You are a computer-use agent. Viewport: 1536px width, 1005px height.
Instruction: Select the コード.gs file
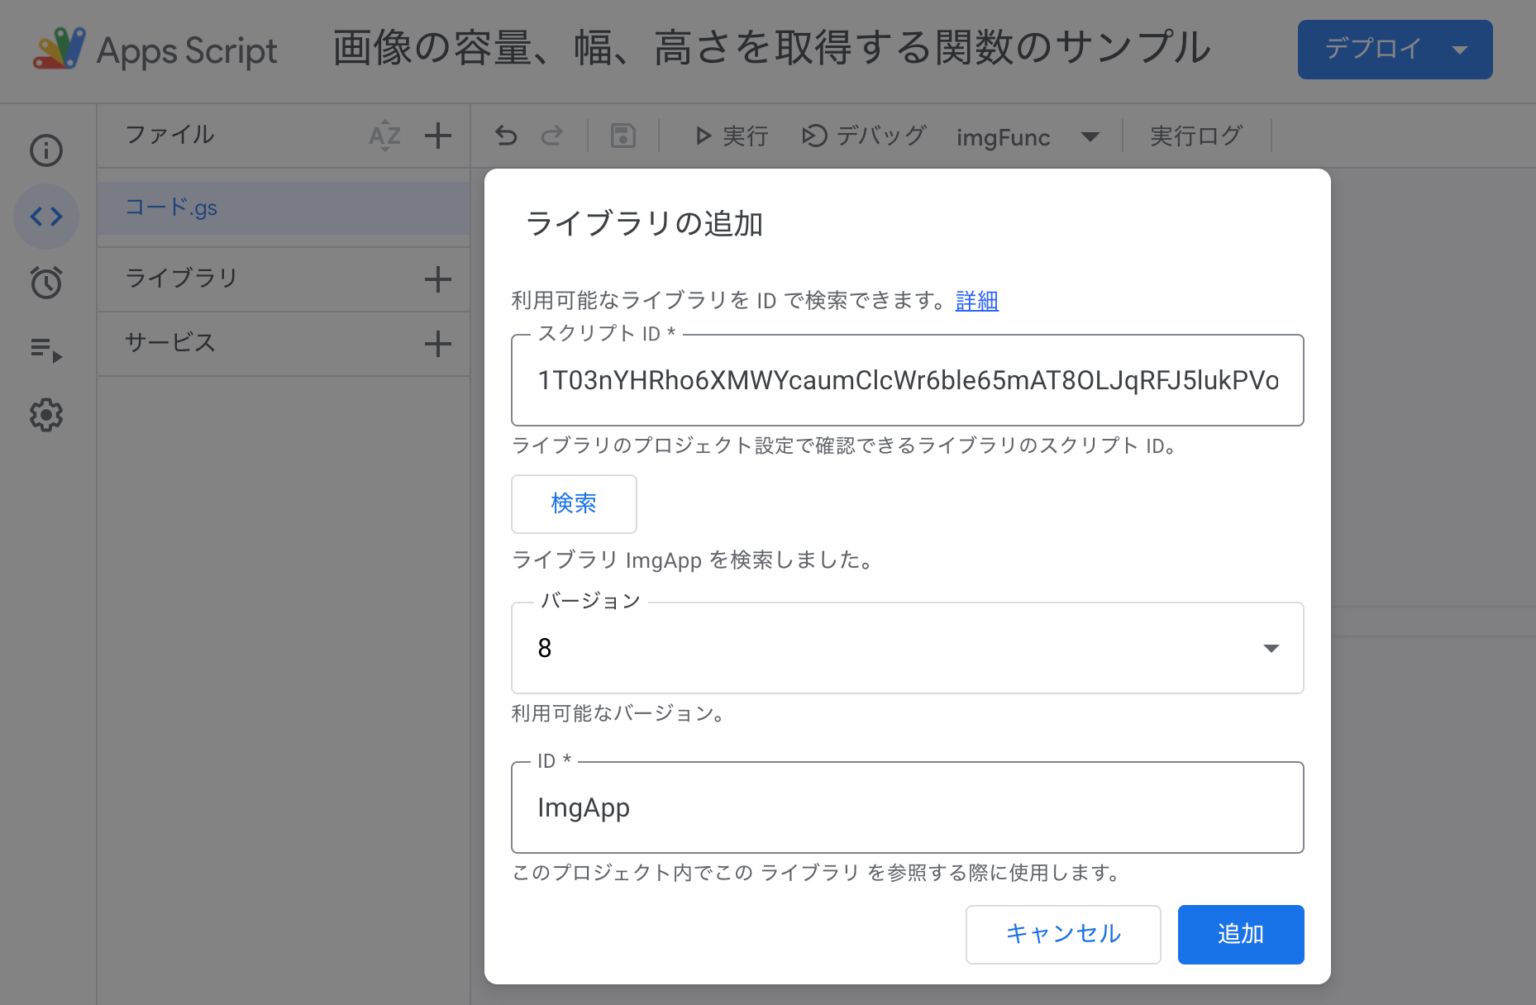170,208
